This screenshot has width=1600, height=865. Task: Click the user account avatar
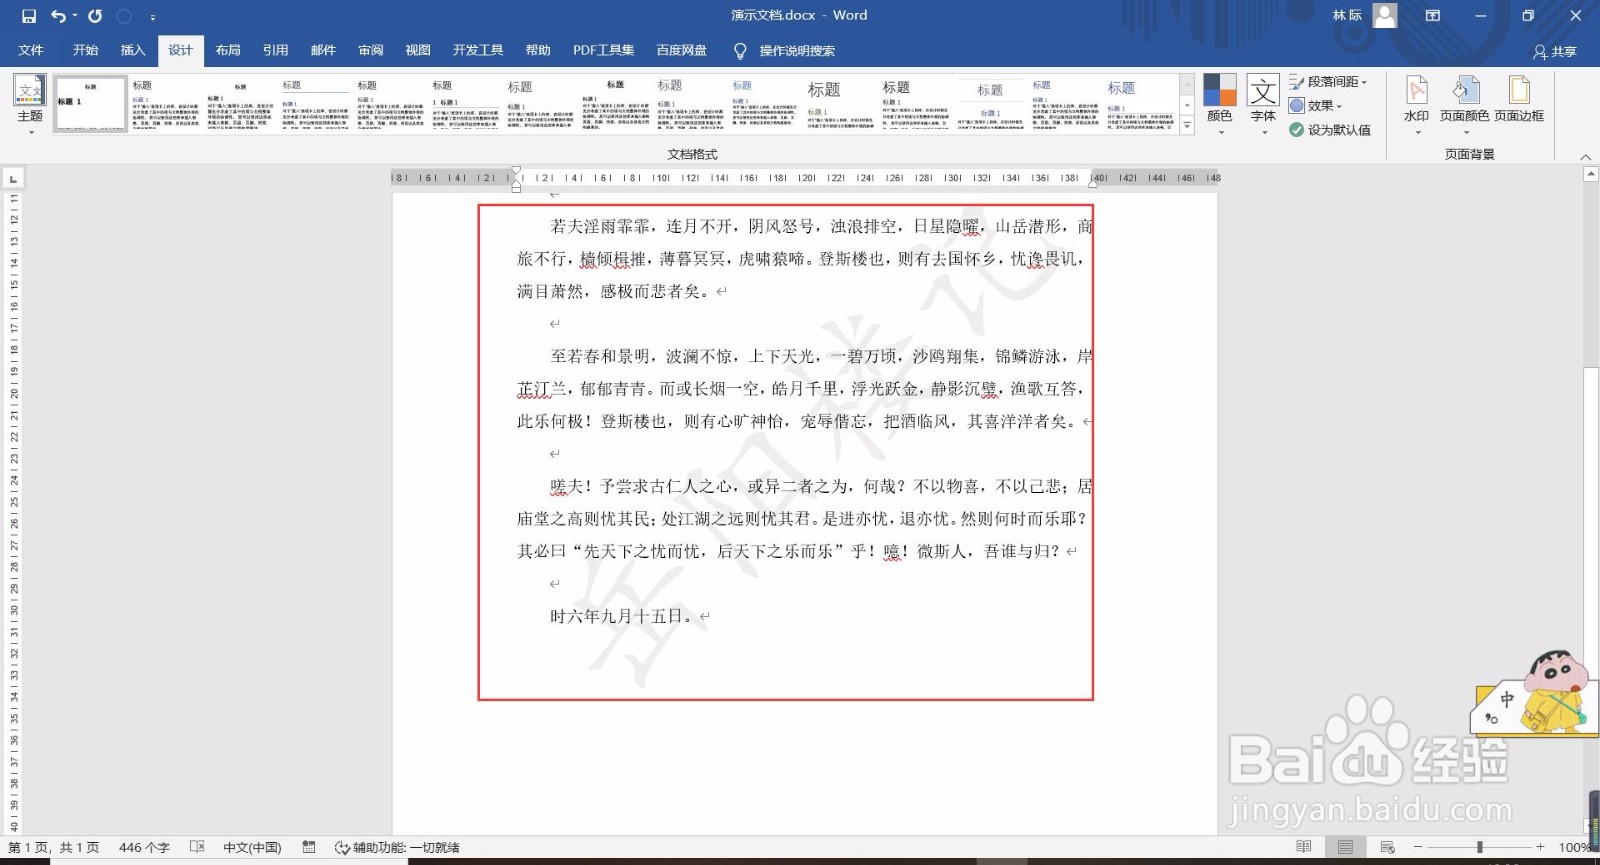click(x=1385, y=15)
